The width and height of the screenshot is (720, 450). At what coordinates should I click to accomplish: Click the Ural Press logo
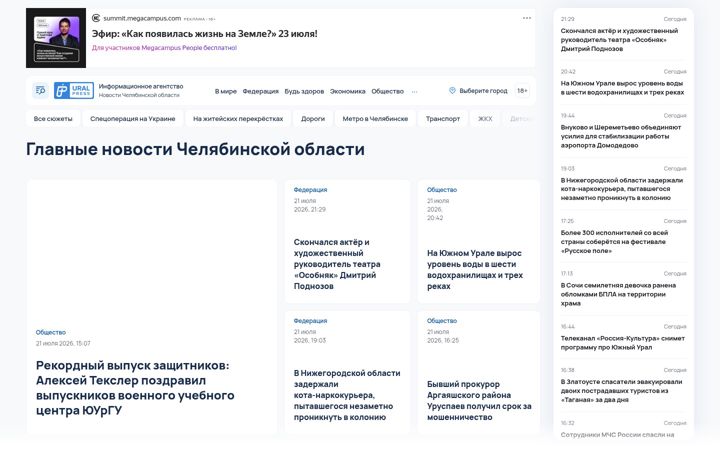click(x=74, y=90)
